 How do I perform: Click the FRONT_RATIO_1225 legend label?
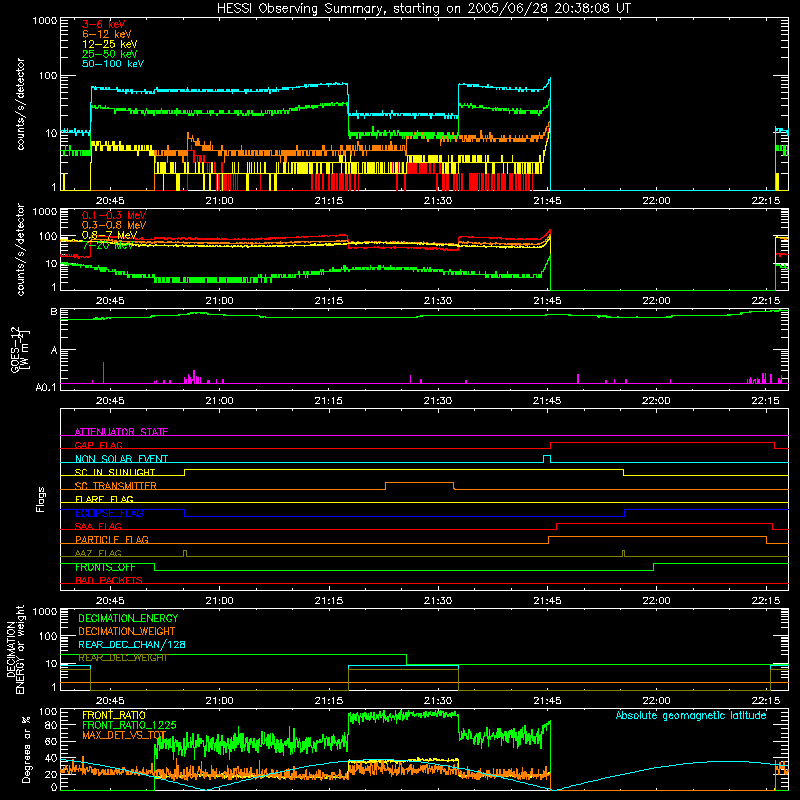[x=129, y=725]
